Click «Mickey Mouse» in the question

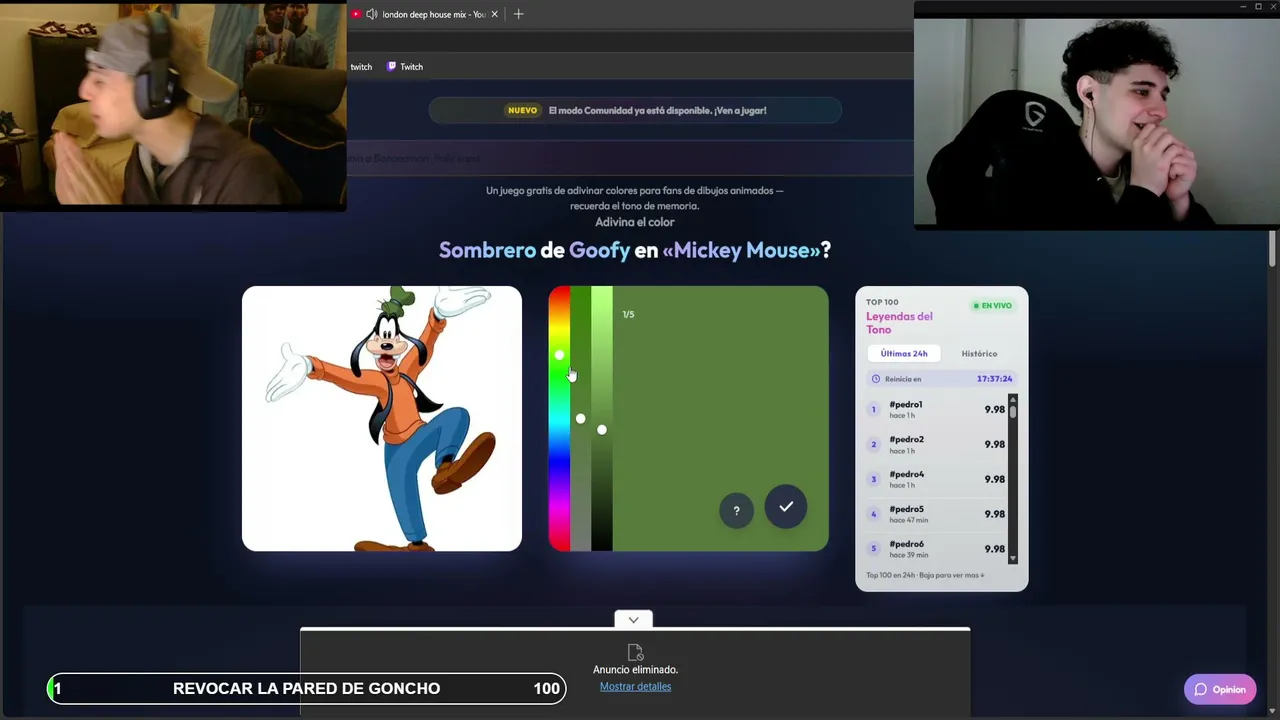point(741,250)
